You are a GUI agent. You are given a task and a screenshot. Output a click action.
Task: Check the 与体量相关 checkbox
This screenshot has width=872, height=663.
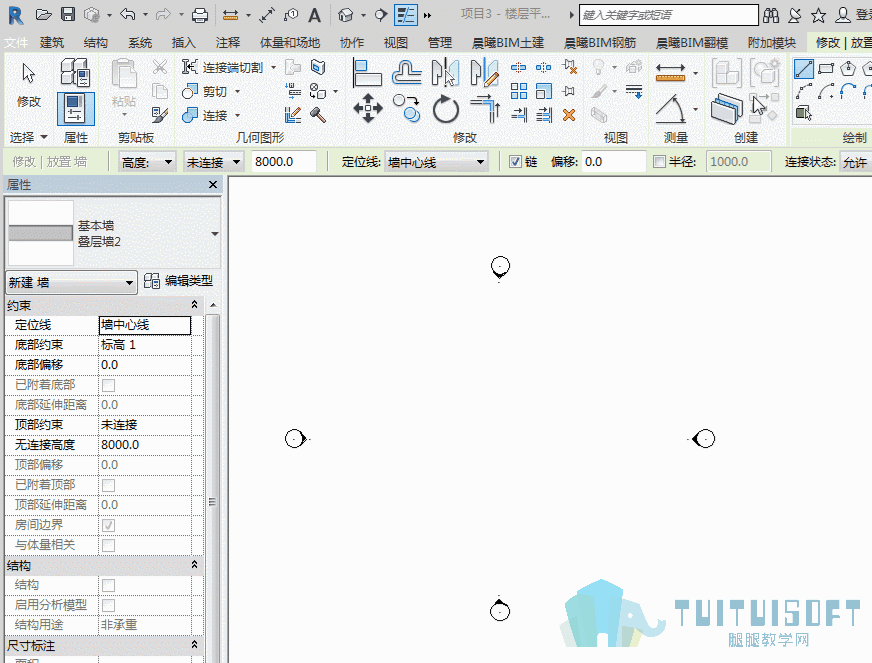click(x=108, y=545)
